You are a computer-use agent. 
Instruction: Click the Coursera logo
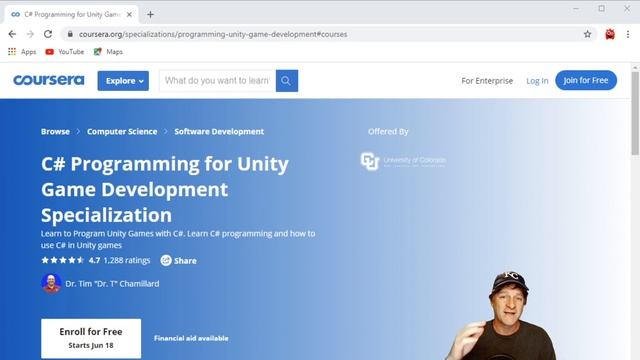click(49, 80)
